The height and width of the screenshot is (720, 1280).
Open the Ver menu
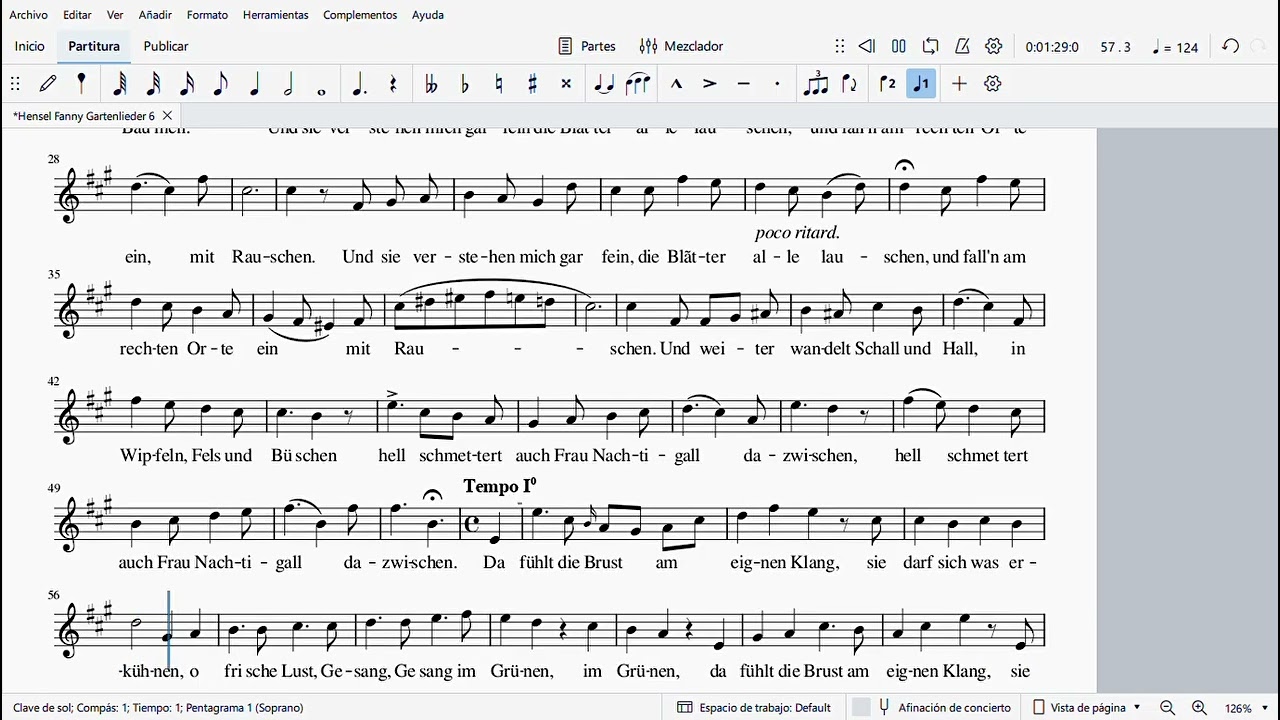[x=115, y=15]
